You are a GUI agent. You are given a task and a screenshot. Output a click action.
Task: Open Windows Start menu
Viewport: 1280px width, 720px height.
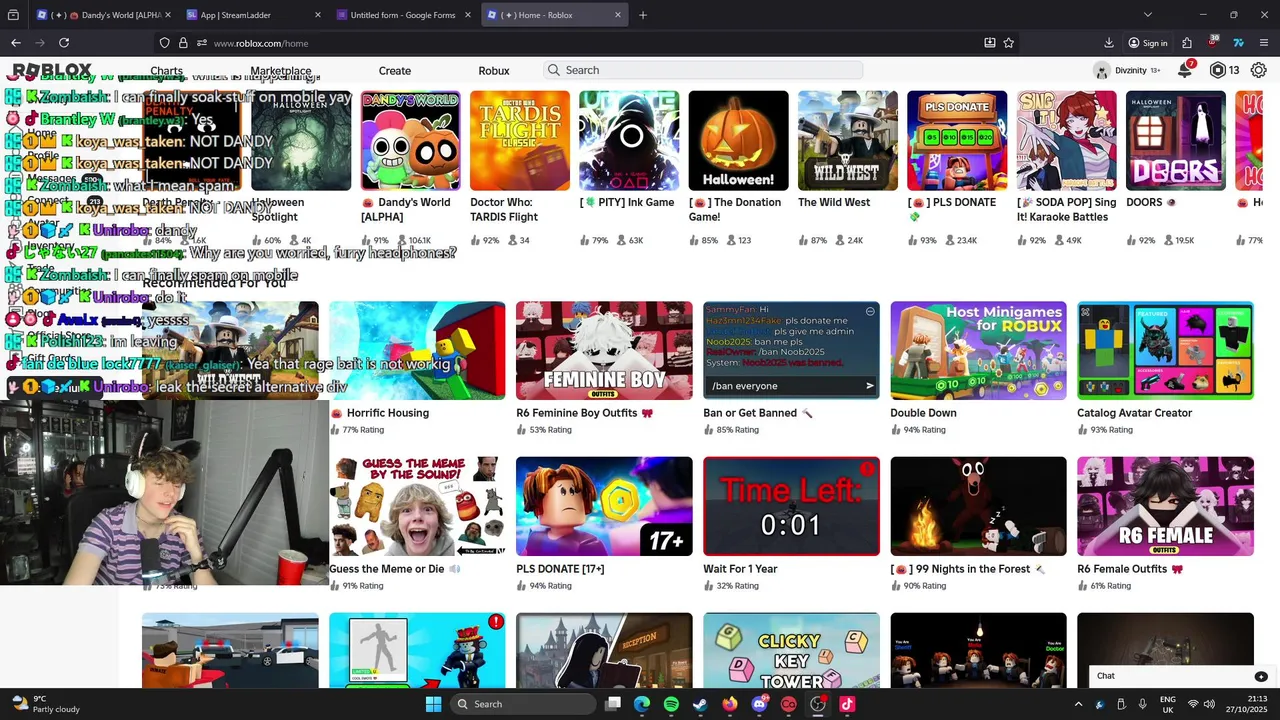pyautogui.click(x=433, y=704)
